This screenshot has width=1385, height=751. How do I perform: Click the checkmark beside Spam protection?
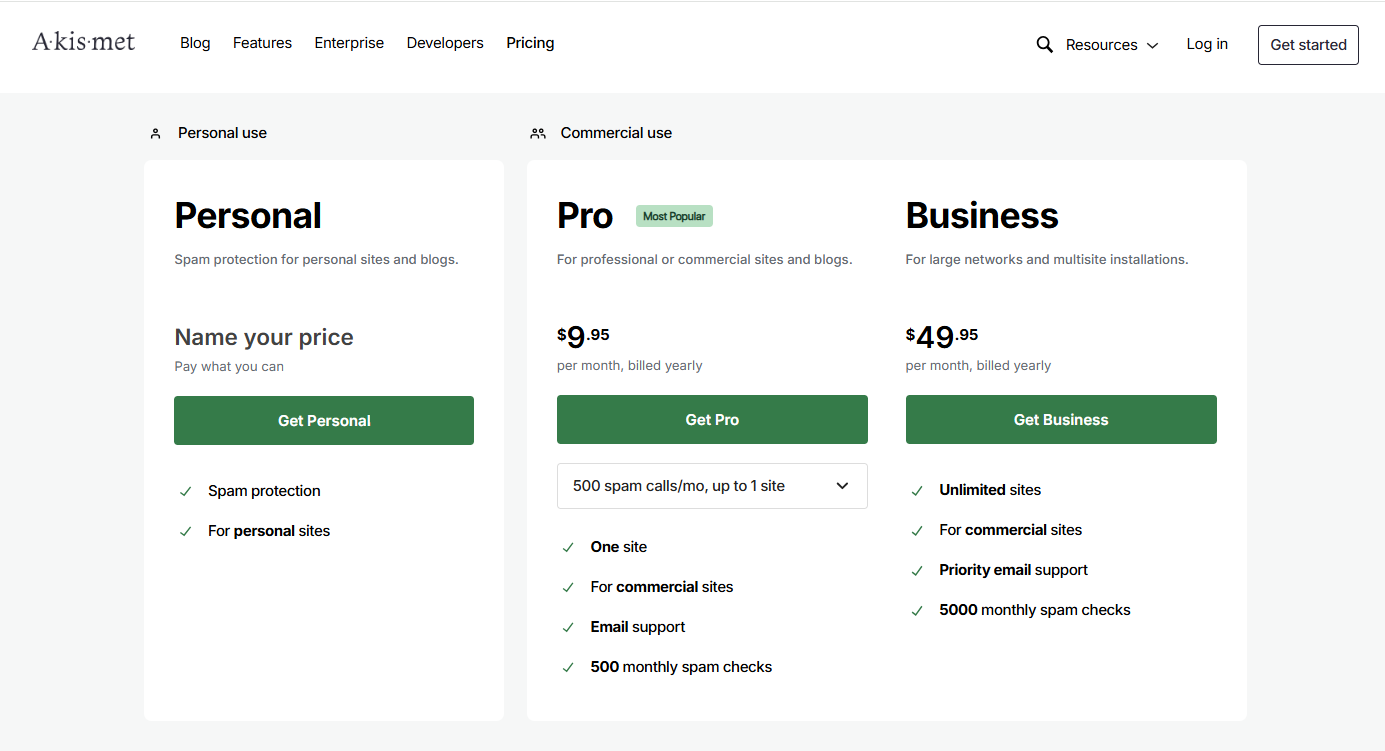click(x=185, y=491)
